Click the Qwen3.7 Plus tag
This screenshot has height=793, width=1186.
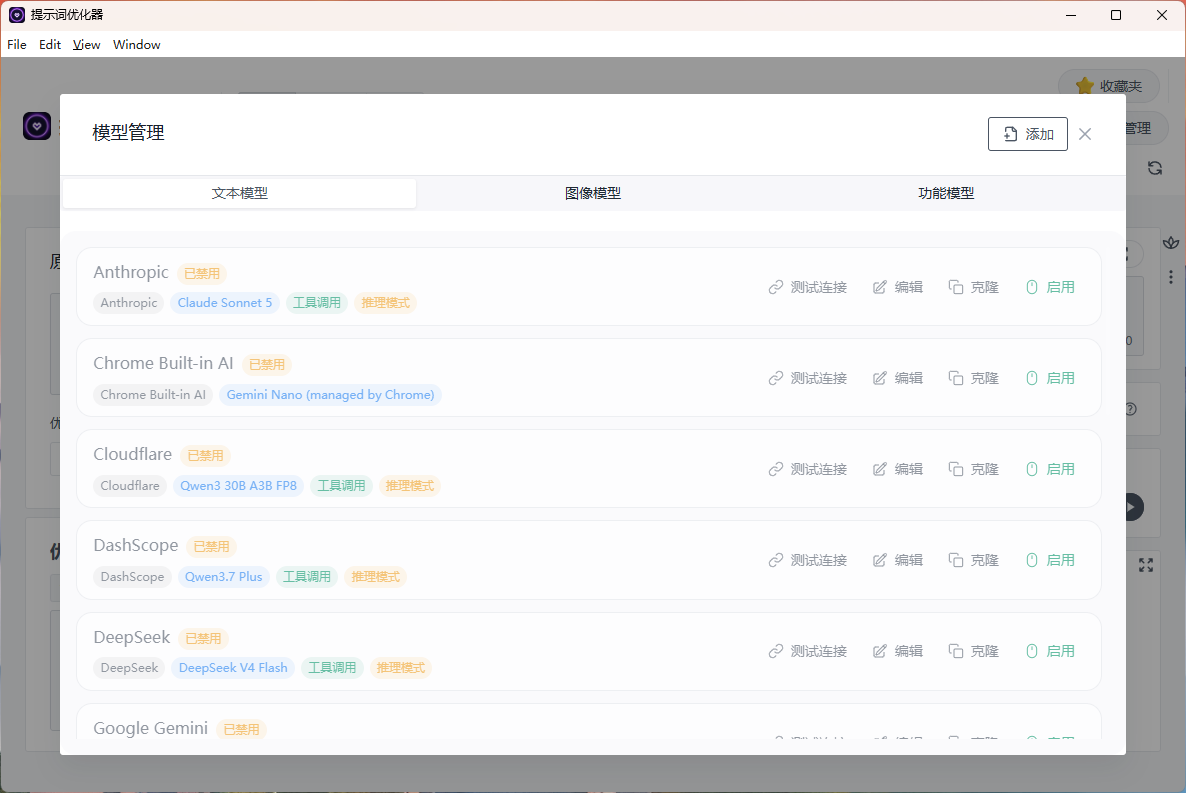(224, 577)
